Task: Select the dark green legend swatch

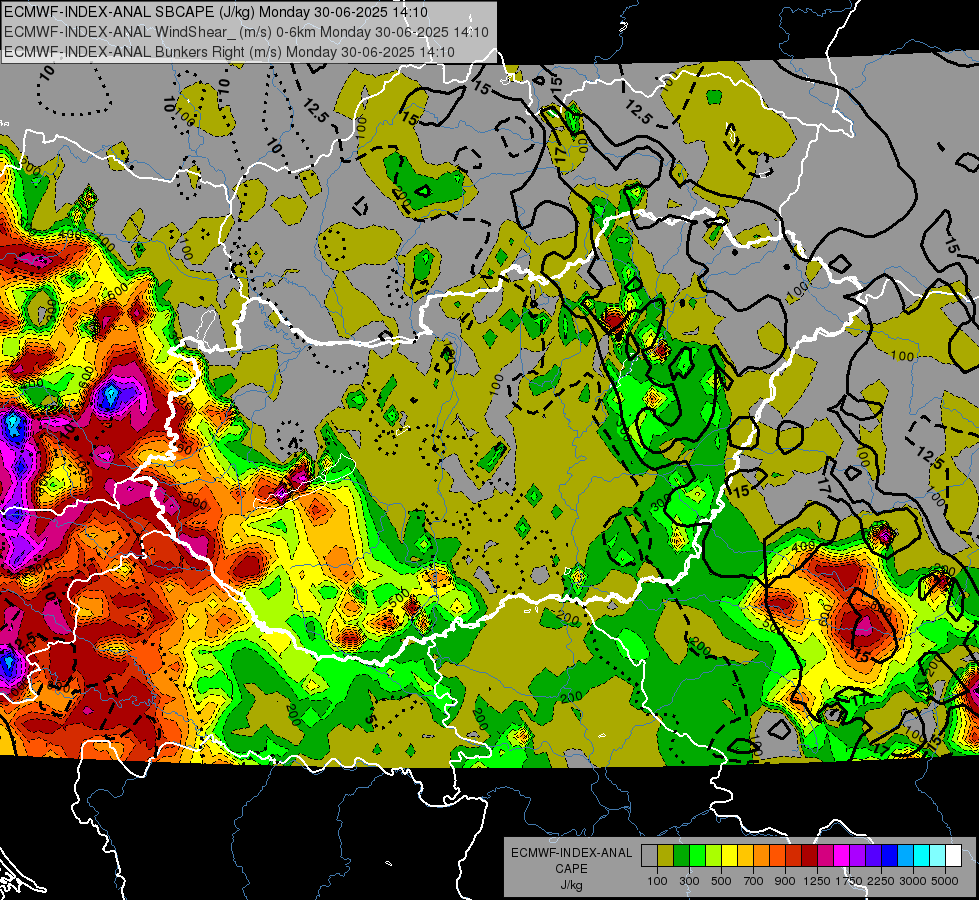Action: (681, 856)
